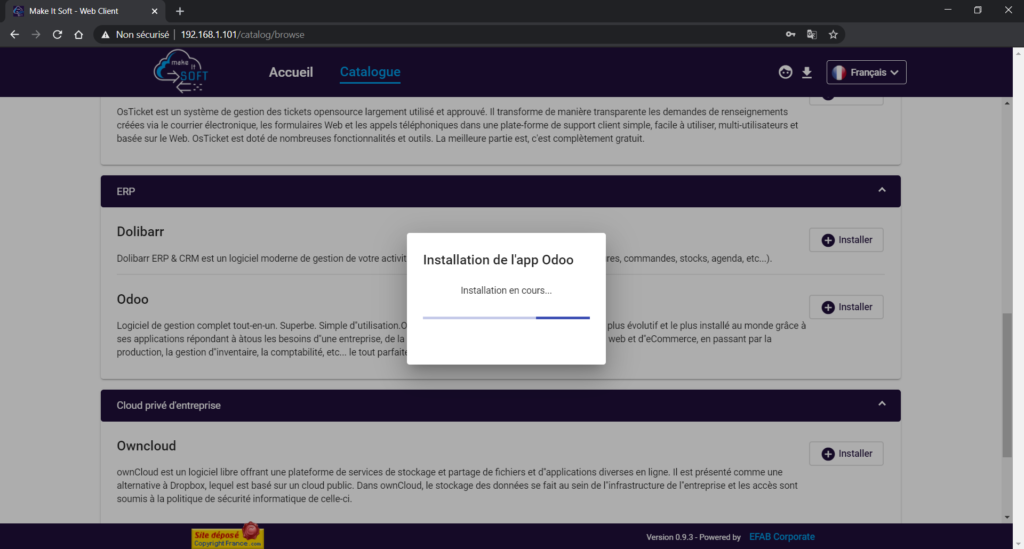Collapse the Cloud privé d'entreprise chevron

[x=882, y=404]
